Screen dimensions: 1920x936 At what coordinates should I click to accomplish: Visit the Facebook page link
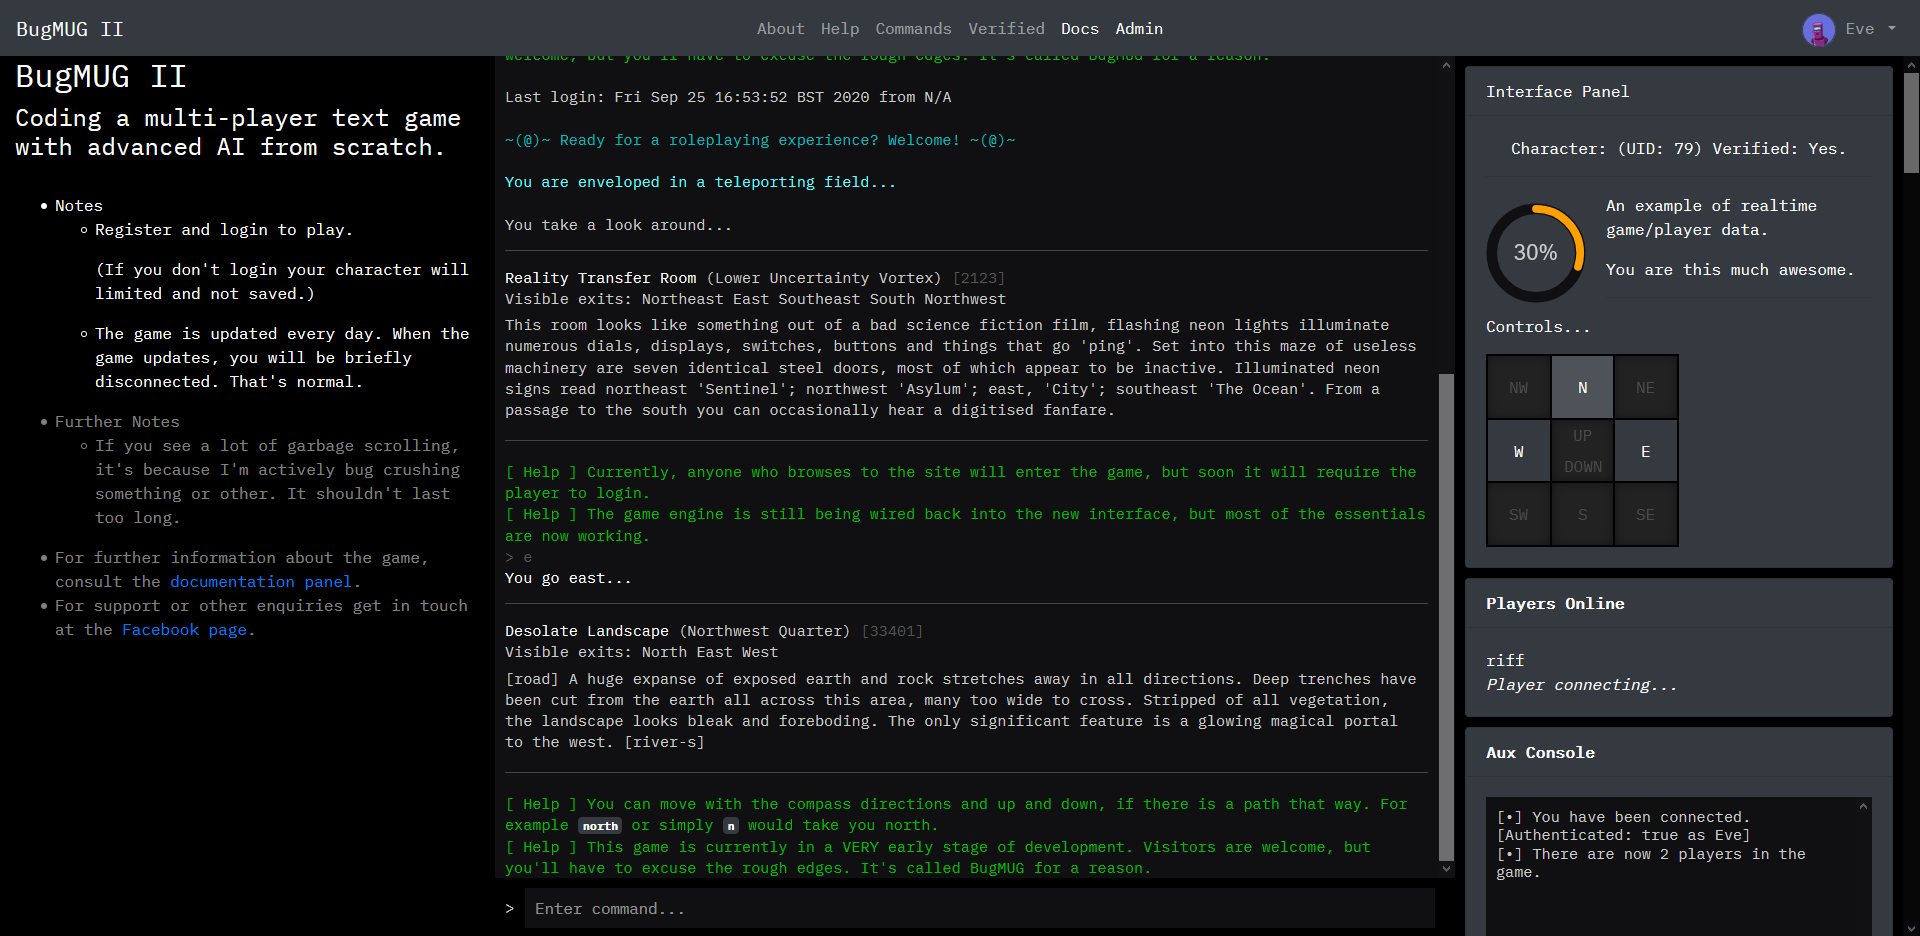pos(184,630)
